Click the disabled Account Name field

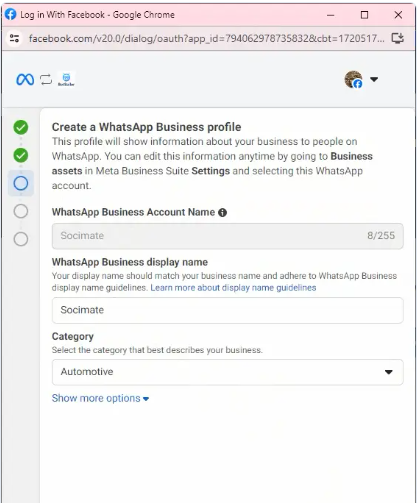(228, 236)
